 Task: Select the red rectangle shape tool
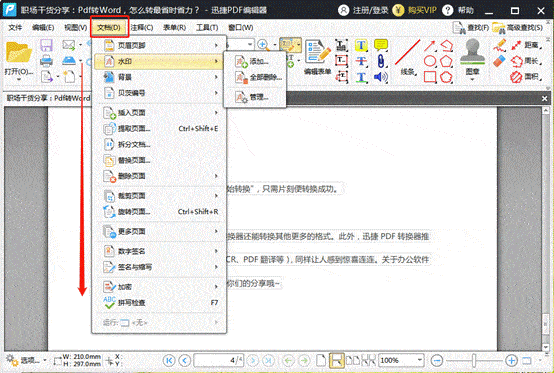pyautogui.click(x=430, y=77)
